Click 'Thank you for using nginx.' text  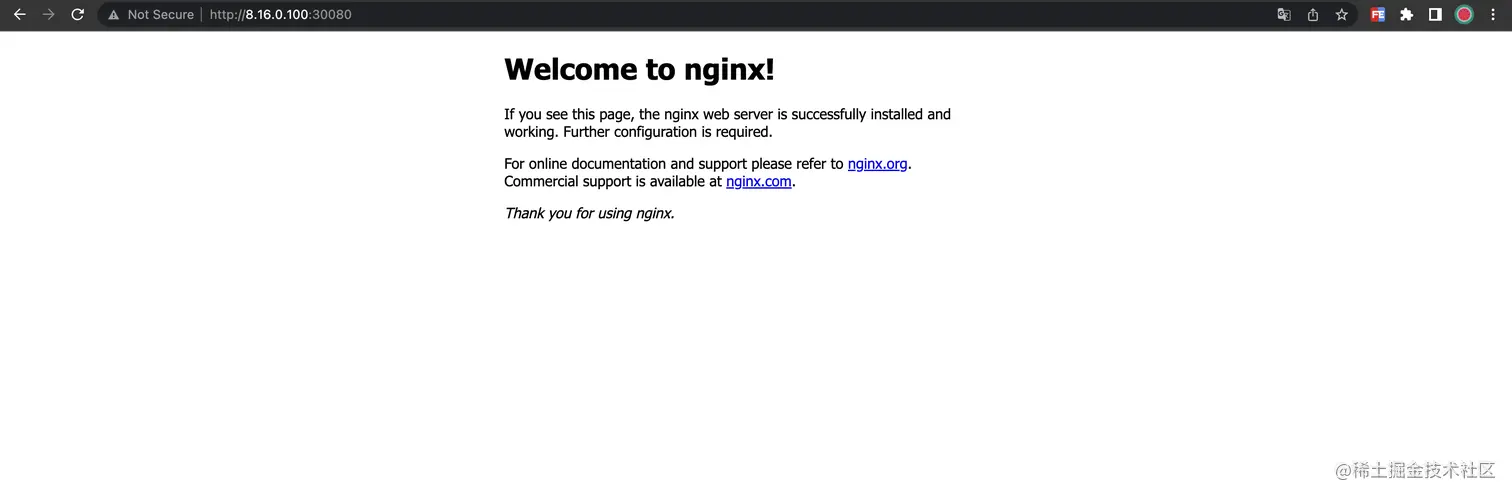[x=589, y=213]
